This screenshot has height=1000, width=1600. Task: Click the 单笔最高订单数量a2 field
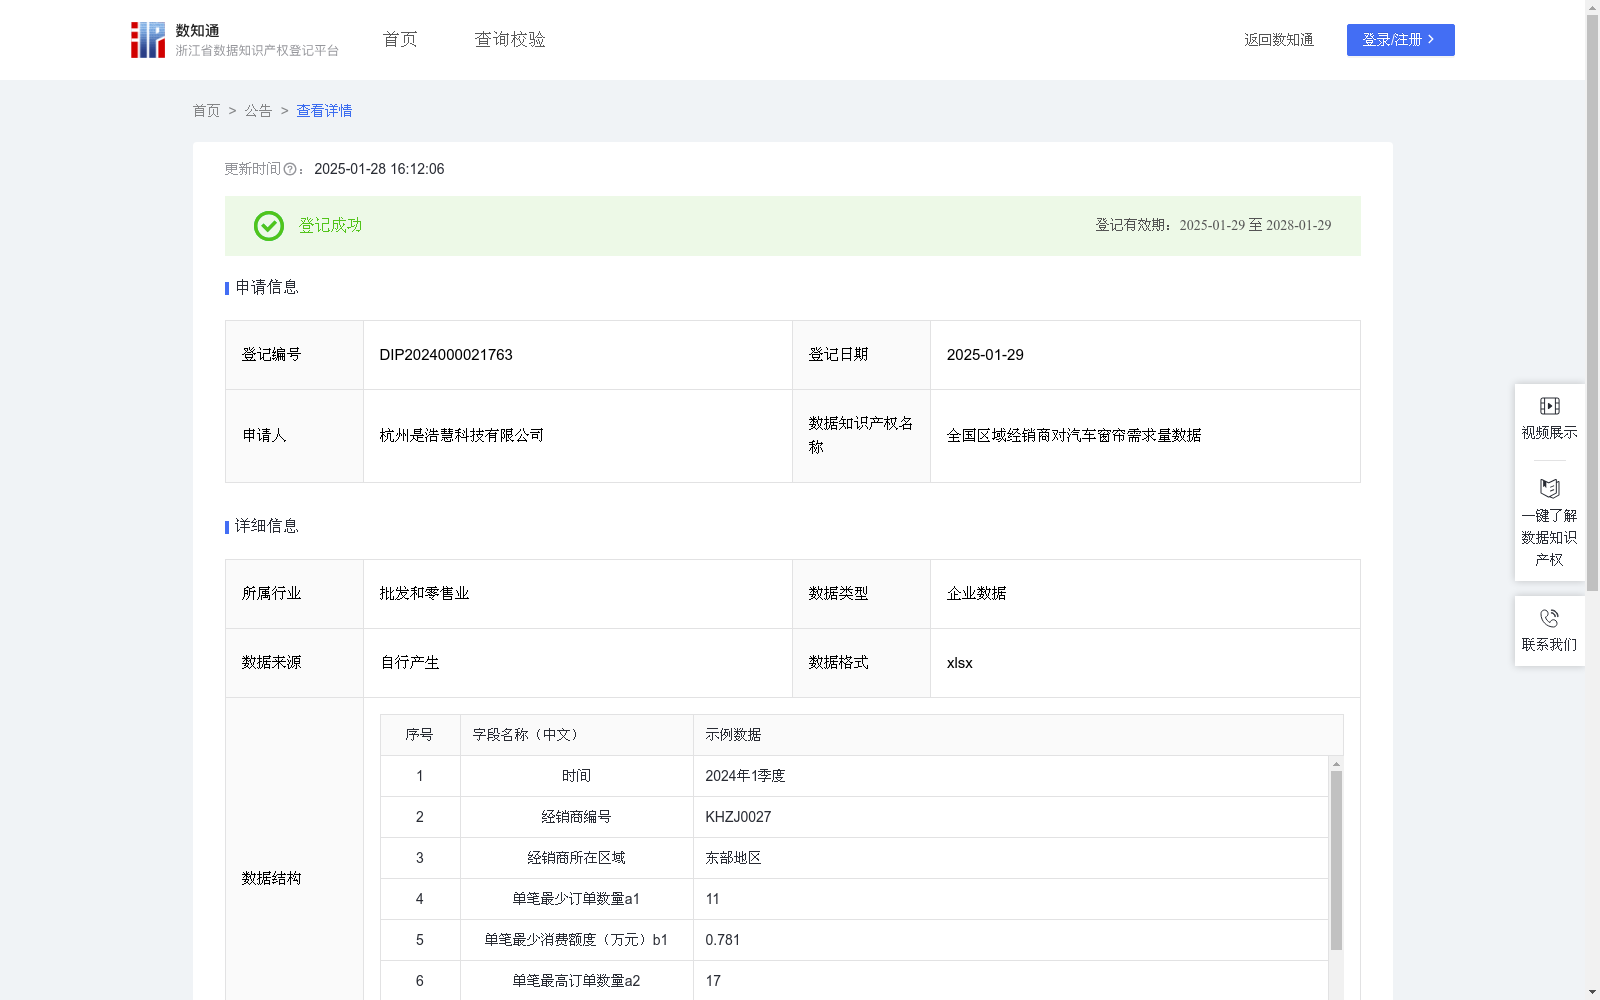coord(576,981)
